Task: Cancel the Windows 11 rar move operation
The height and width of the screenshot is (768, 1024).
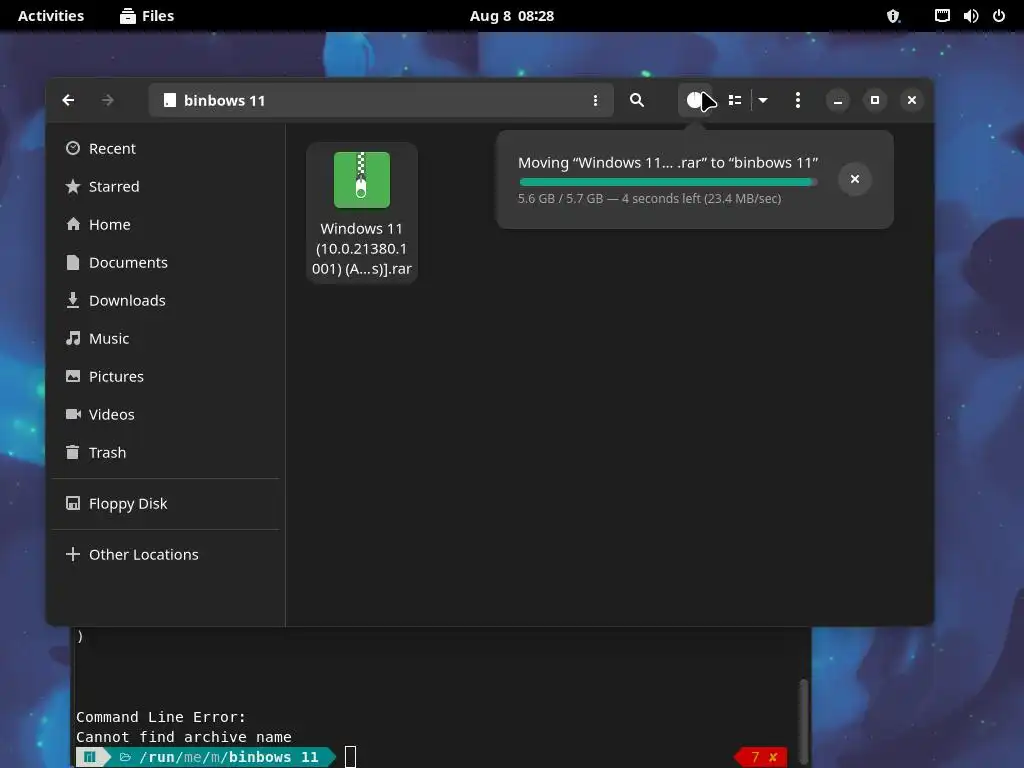Action: [x=854, y=179]
